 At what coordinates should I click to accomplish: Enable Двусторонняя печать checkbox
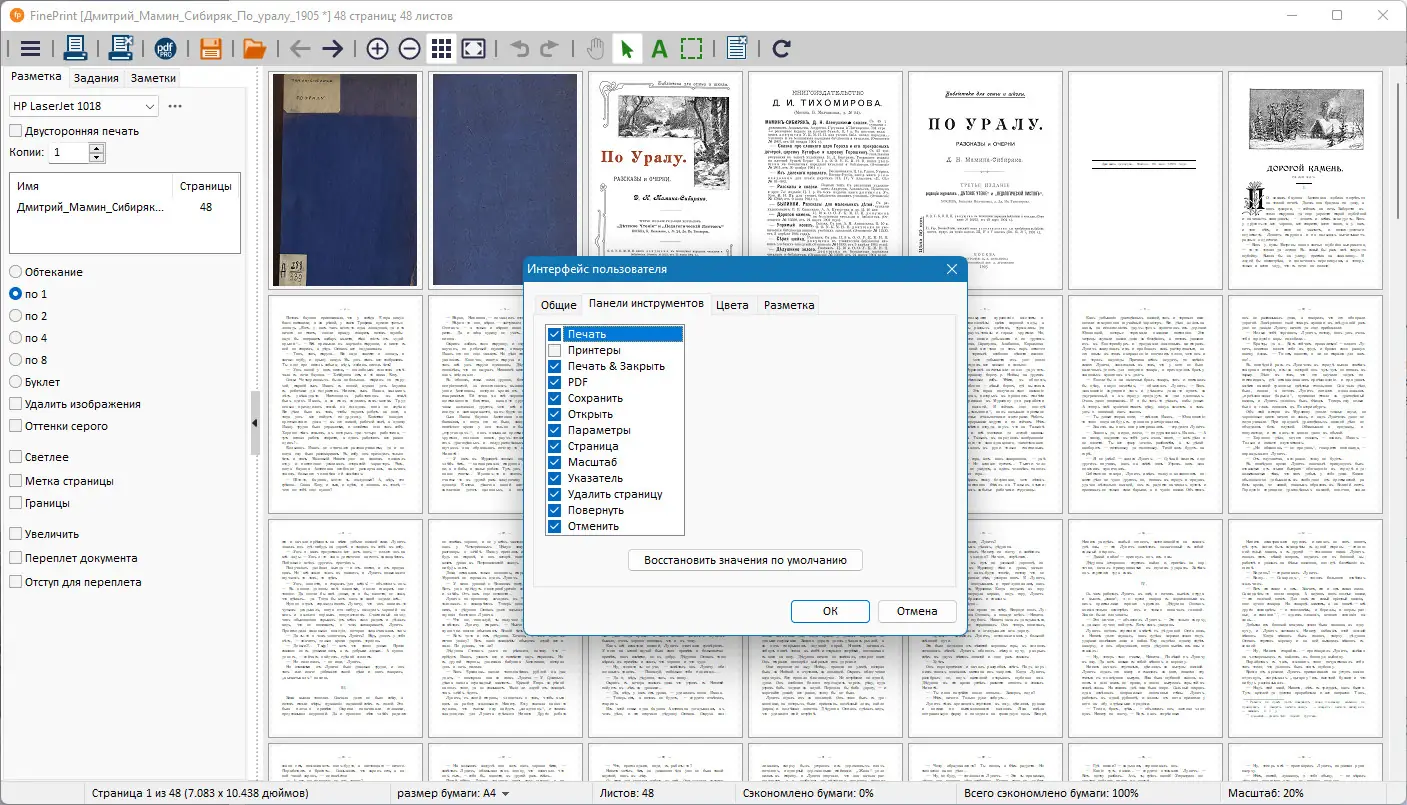pos(16,131)
